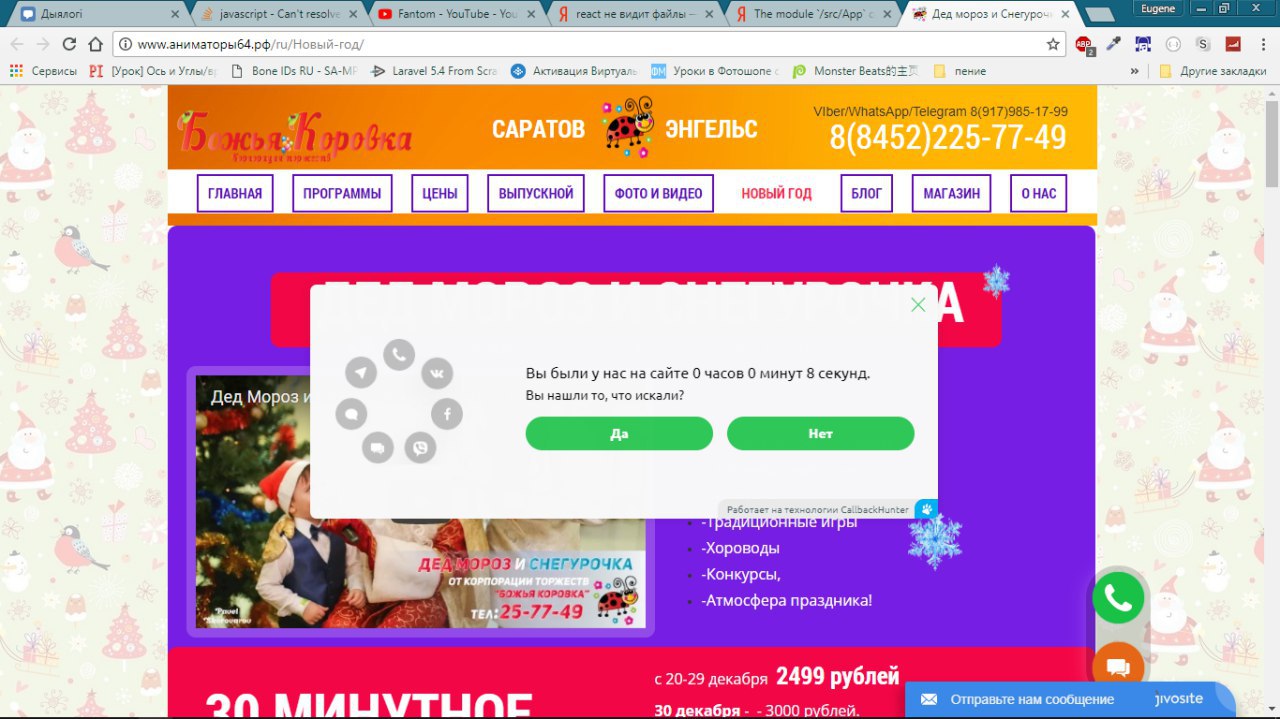The width and height of the screenshot is (1280, 719).
Task: Click the browser Forward arrow
Action: tap(43, 44)
